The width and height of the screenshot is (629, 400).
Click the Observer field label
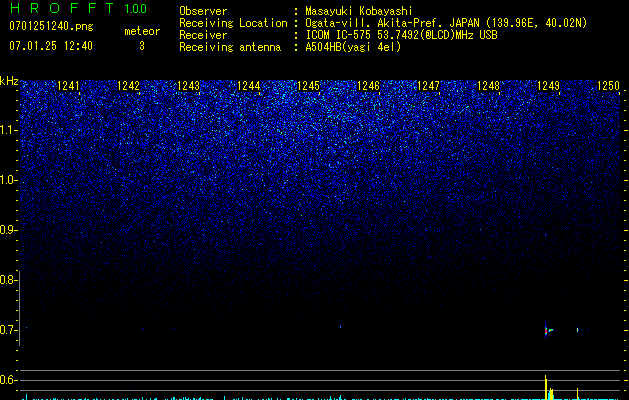coord(203,11)
